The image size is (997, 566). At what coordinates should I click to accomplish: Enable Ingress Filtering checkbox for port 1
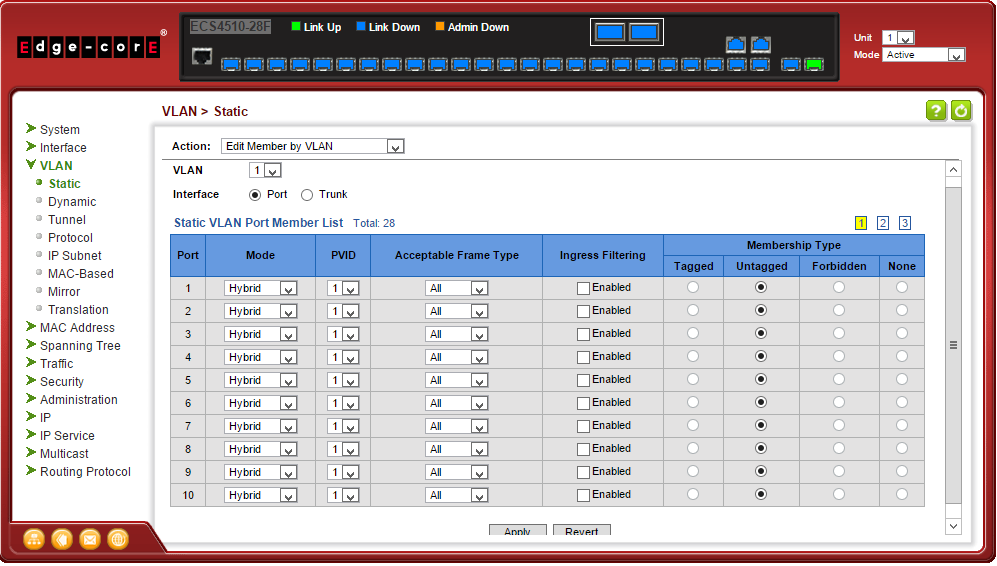click(x=584, y=288)
